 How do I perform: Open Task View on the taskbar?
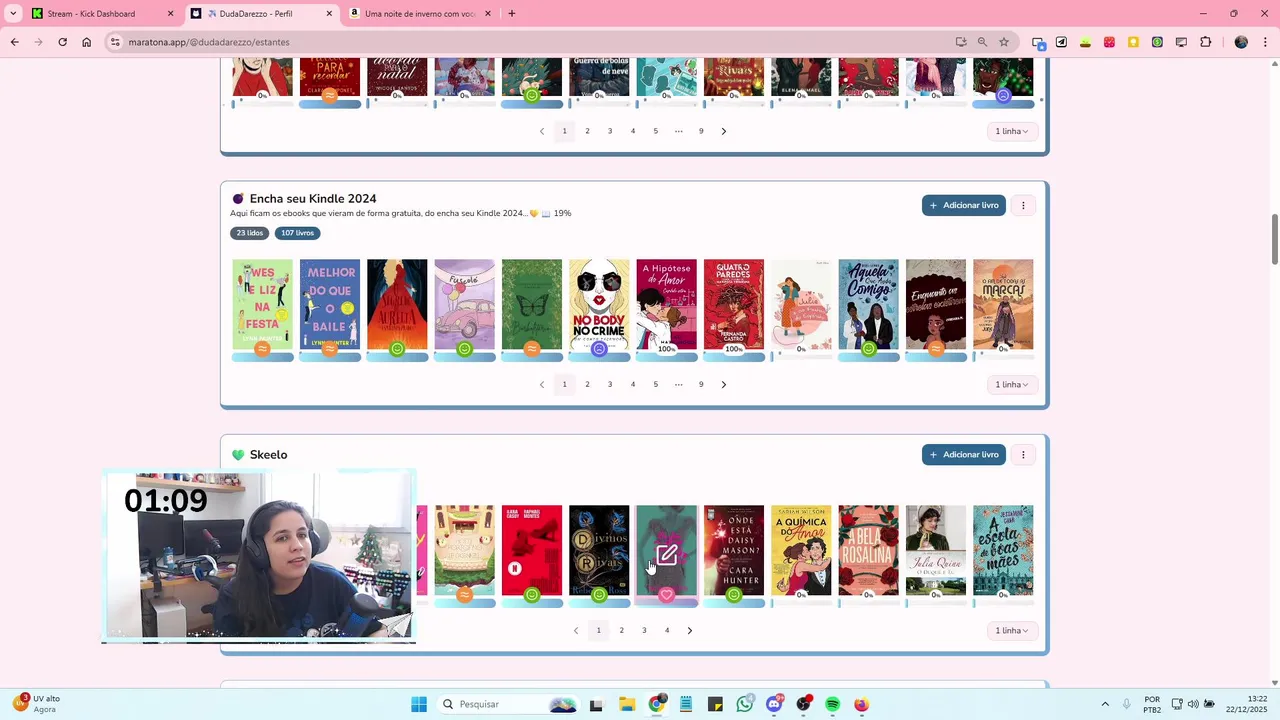click(596, 704)
